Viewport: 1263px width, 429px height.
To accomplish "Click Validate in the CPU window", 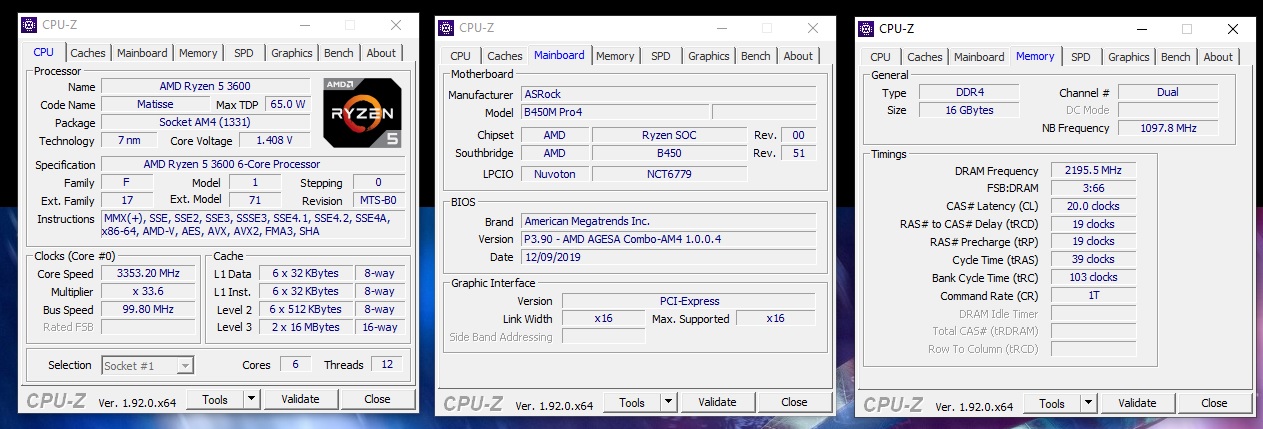I will [x=300, y=399].
